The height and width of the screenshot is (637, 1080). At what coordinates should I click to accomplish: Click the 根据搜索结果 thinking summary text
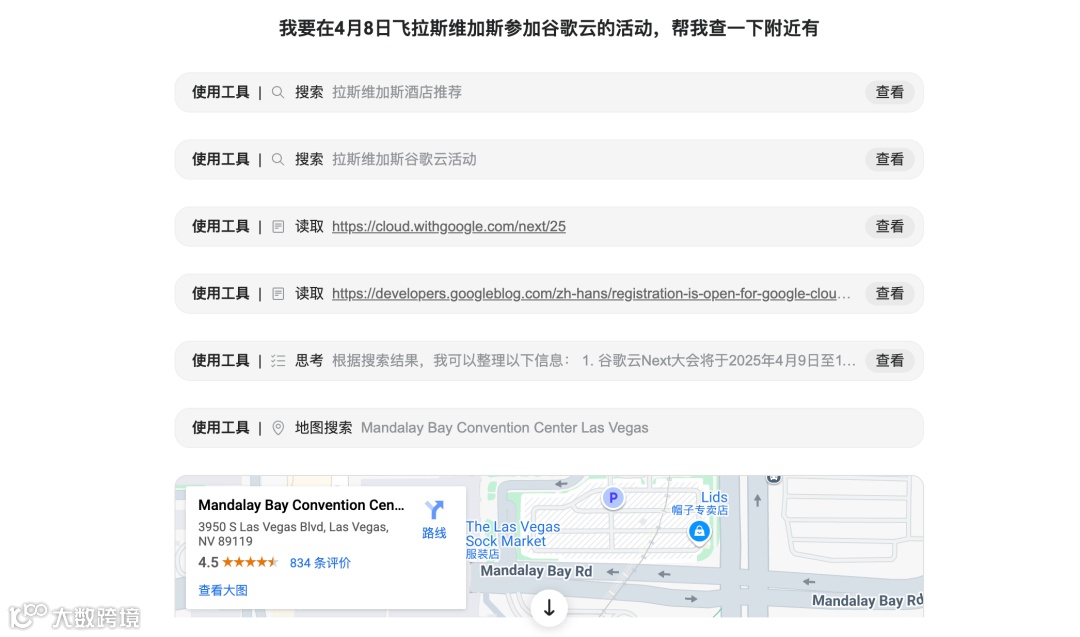pyautogui.click(x=594, y=361)
